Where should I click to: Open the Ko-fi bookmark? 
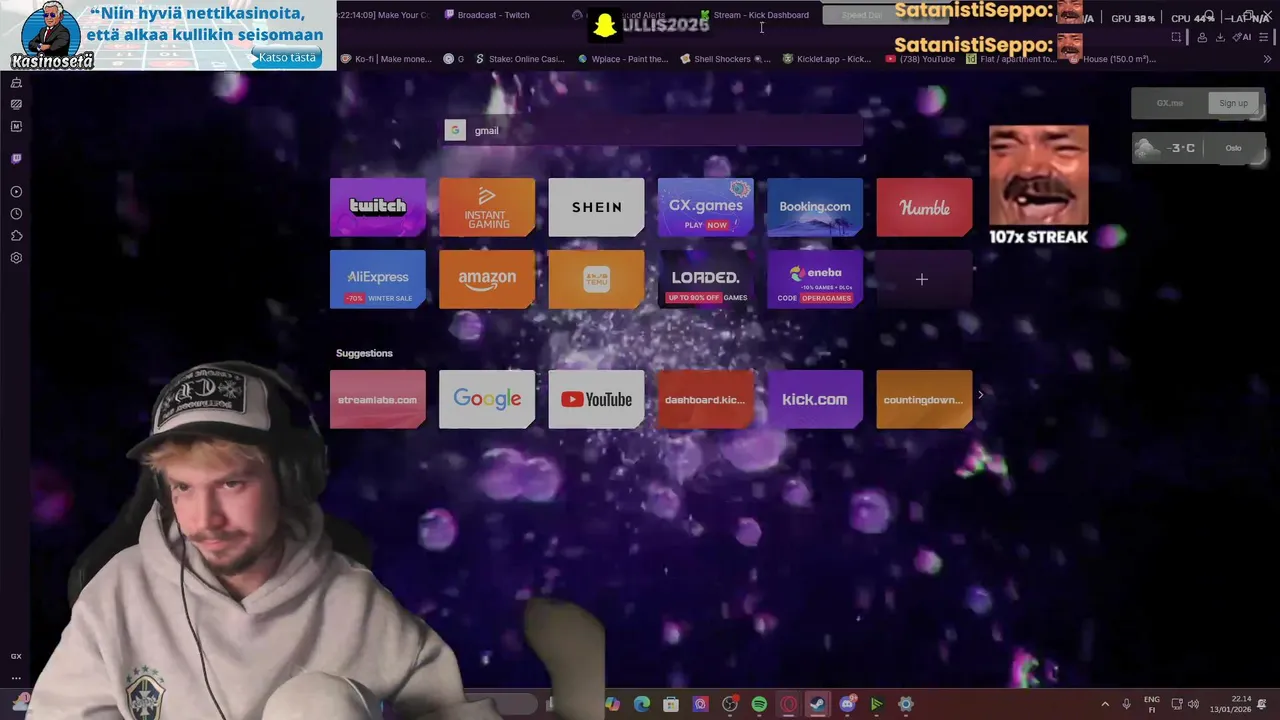pyautogui.click(x=387, y=59)
